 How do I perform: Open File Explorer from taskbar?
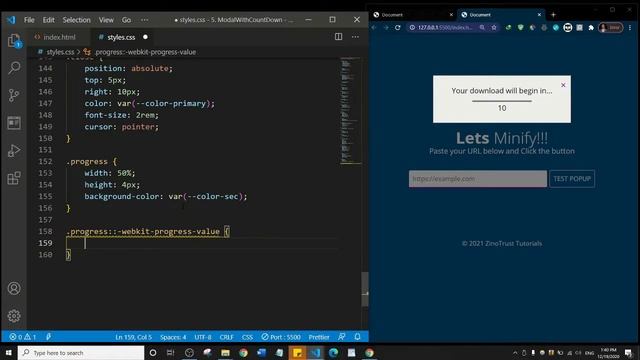[x=225, y=353]
